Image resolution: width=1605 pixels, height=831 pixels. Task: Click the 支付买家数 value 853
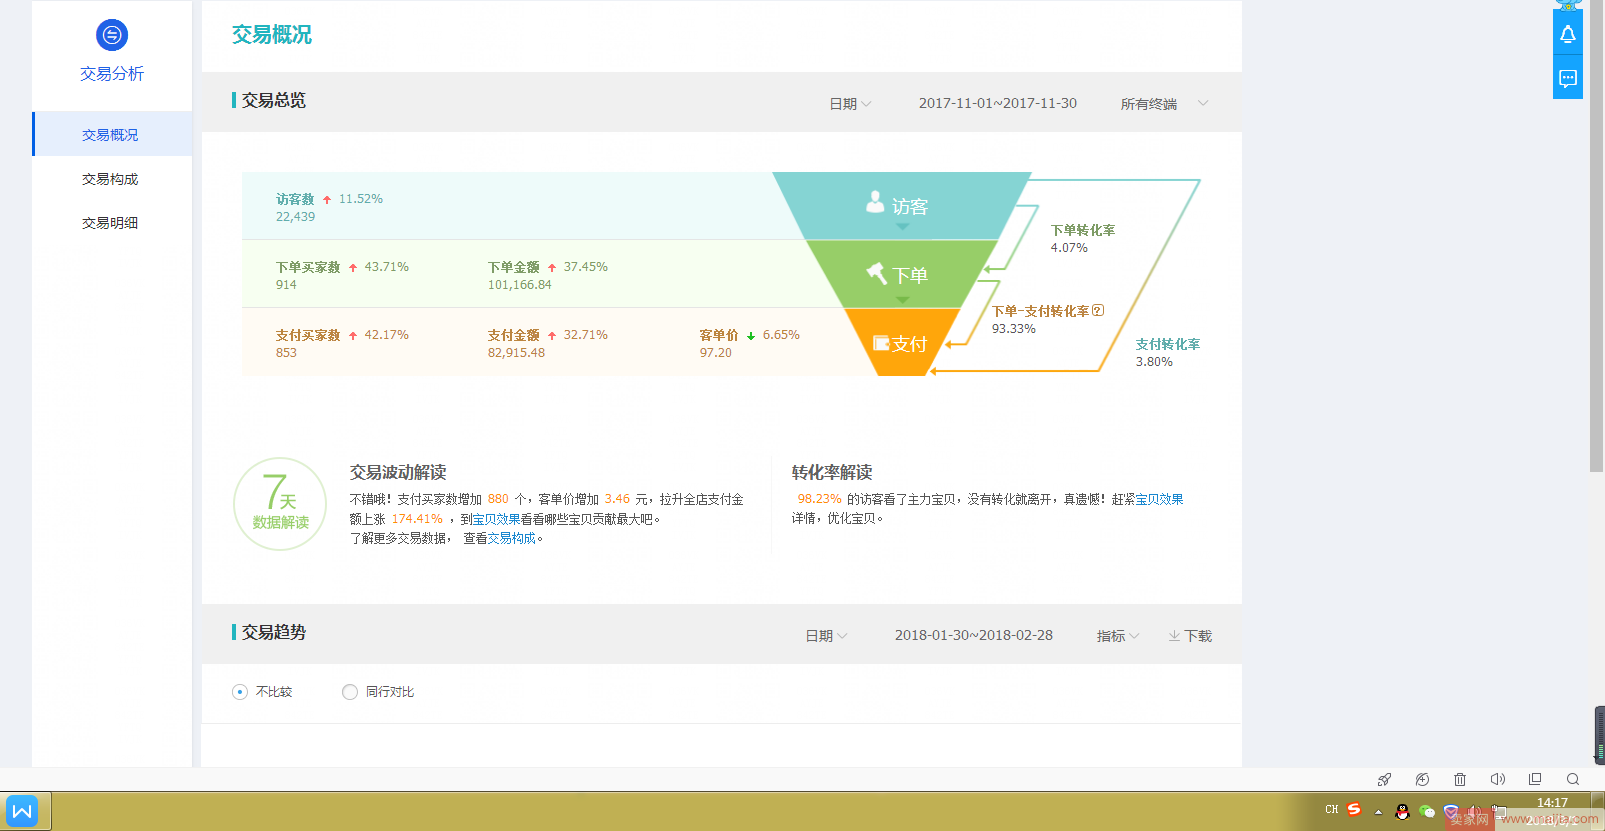pyautogui.click(x=286, y=353)
